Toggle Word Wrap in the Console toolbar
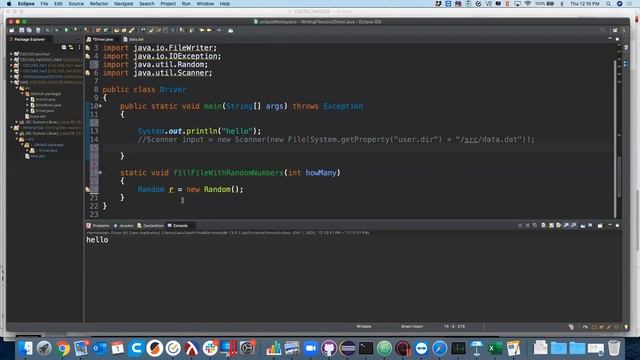Image resolution: width=640 pixels, height=360 pixels. (x=559, y=225)
